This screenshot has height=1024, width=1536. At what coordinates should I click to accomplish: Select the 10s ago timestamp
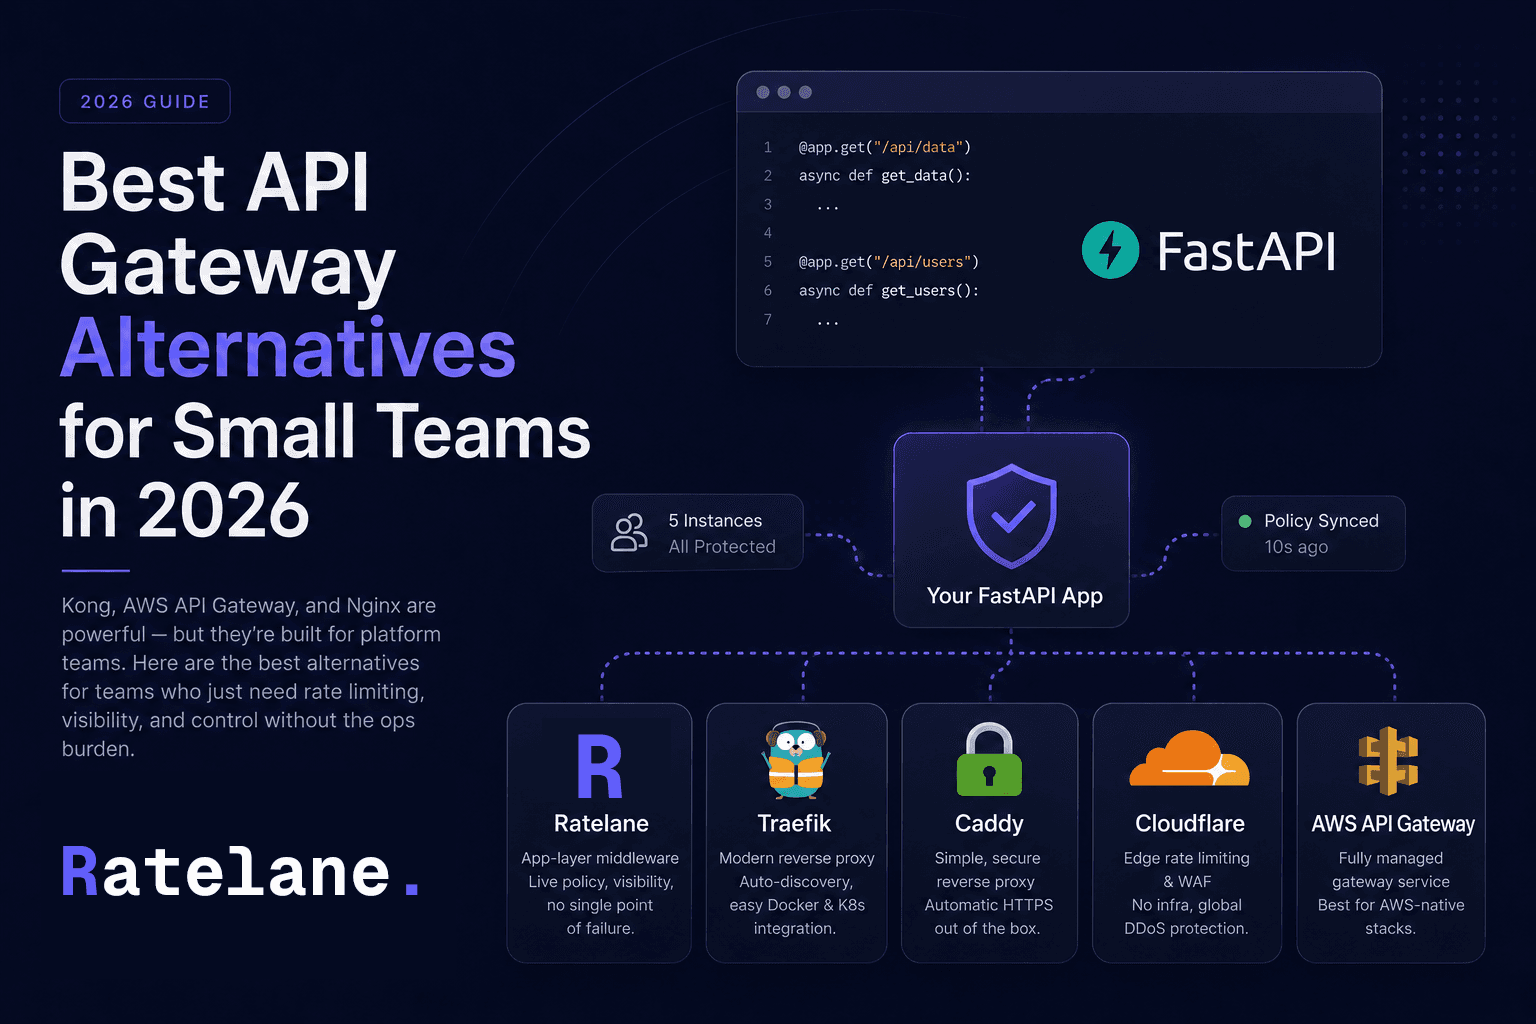(x=1296, y=547)
